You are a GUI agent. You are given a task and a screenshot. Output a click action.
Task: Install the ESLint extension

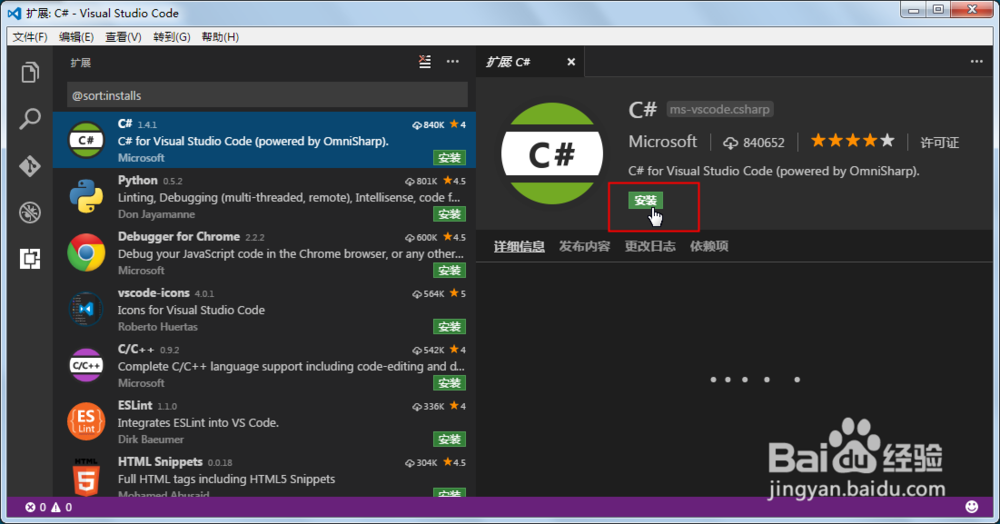449,439
